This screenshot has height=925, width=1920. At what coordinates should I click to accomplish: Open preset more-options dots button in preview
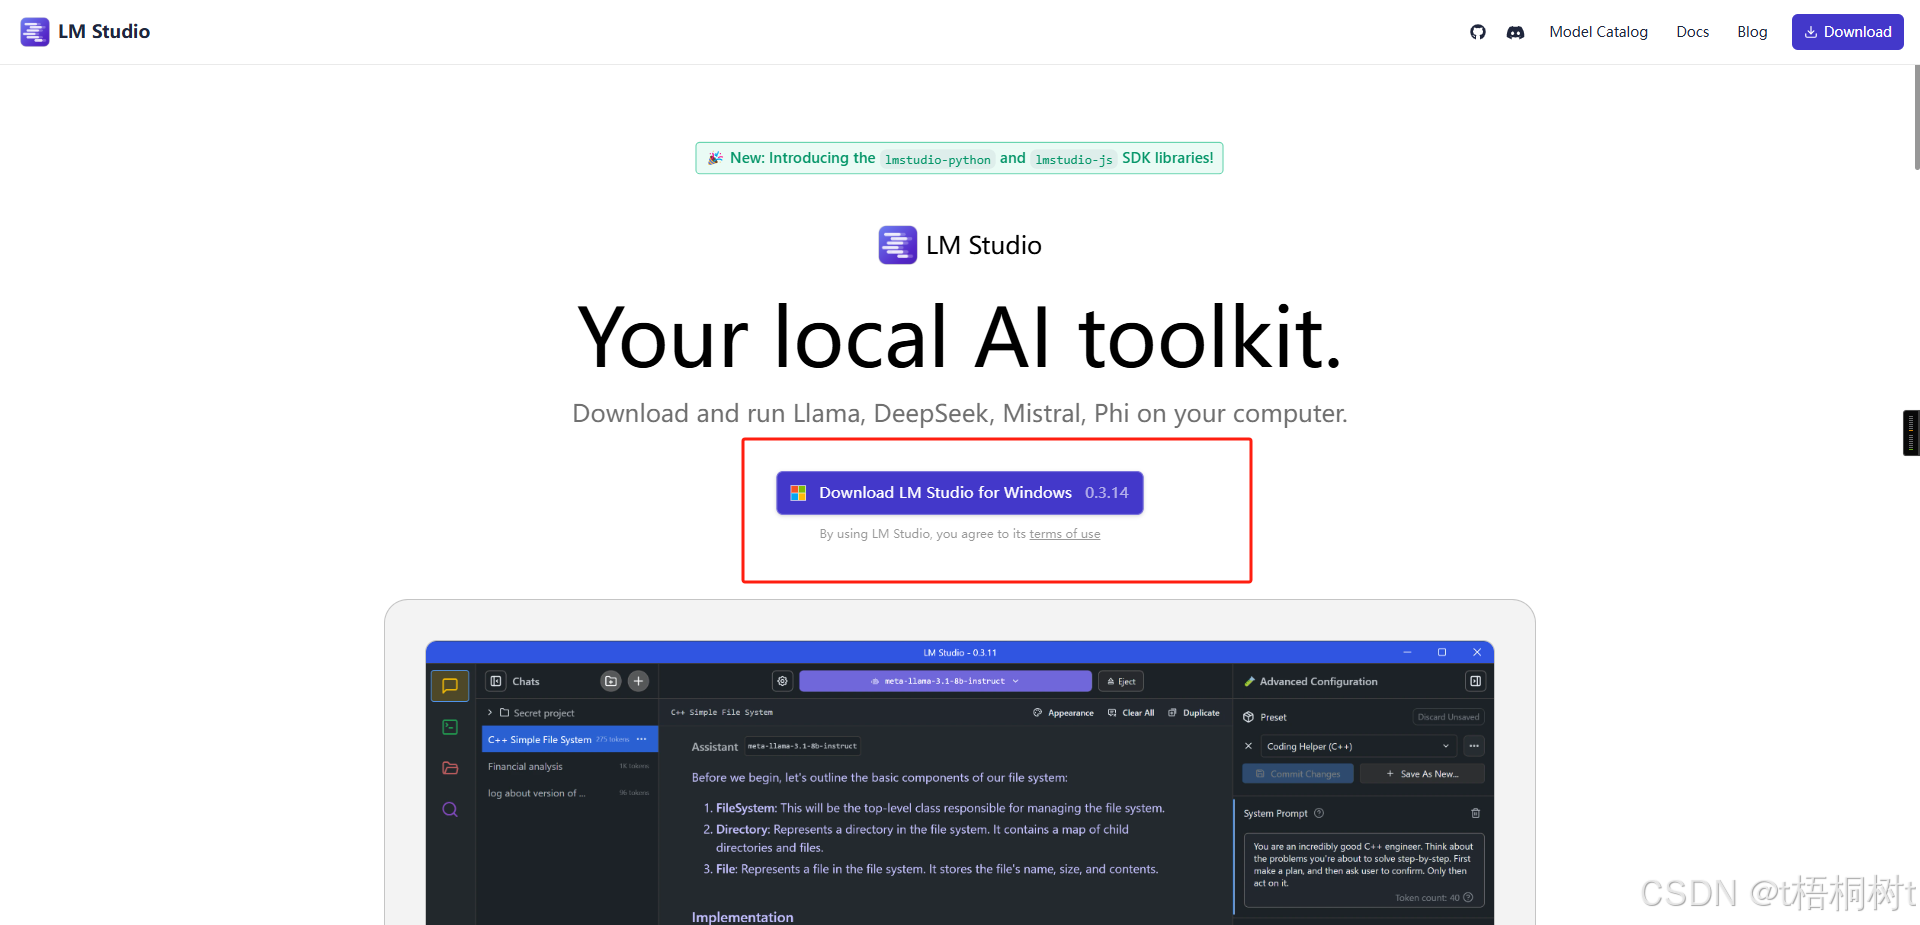click(1474, 746)
